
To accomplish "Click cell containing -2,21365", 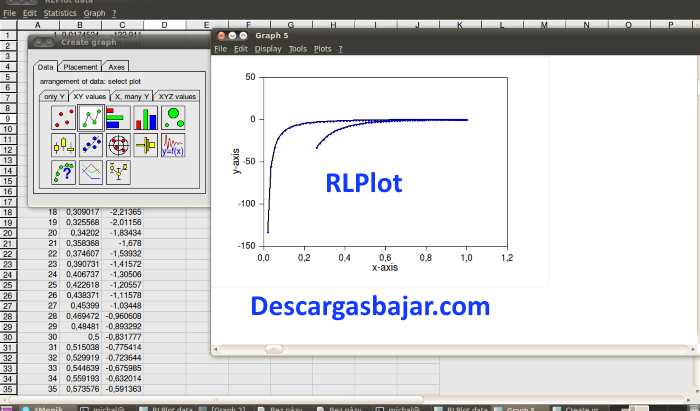I will tap(123, 212).
